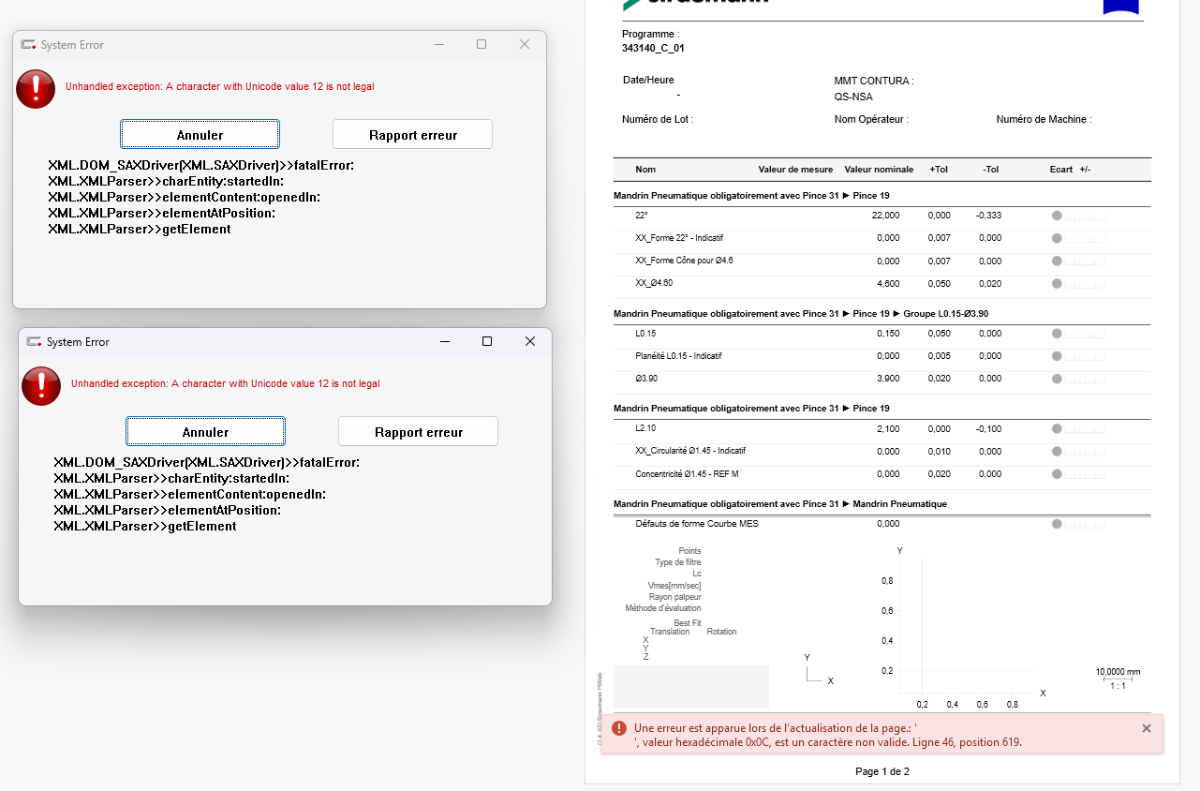Click the red exclamation icon in the lower dialog
The width and height of the screenshot is (1200, 791).
[41, 385]
